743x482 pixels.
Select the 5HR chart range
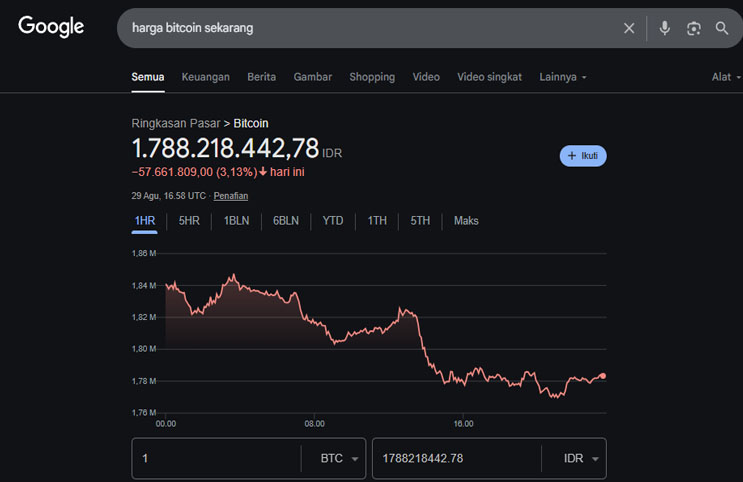point(189,221)
